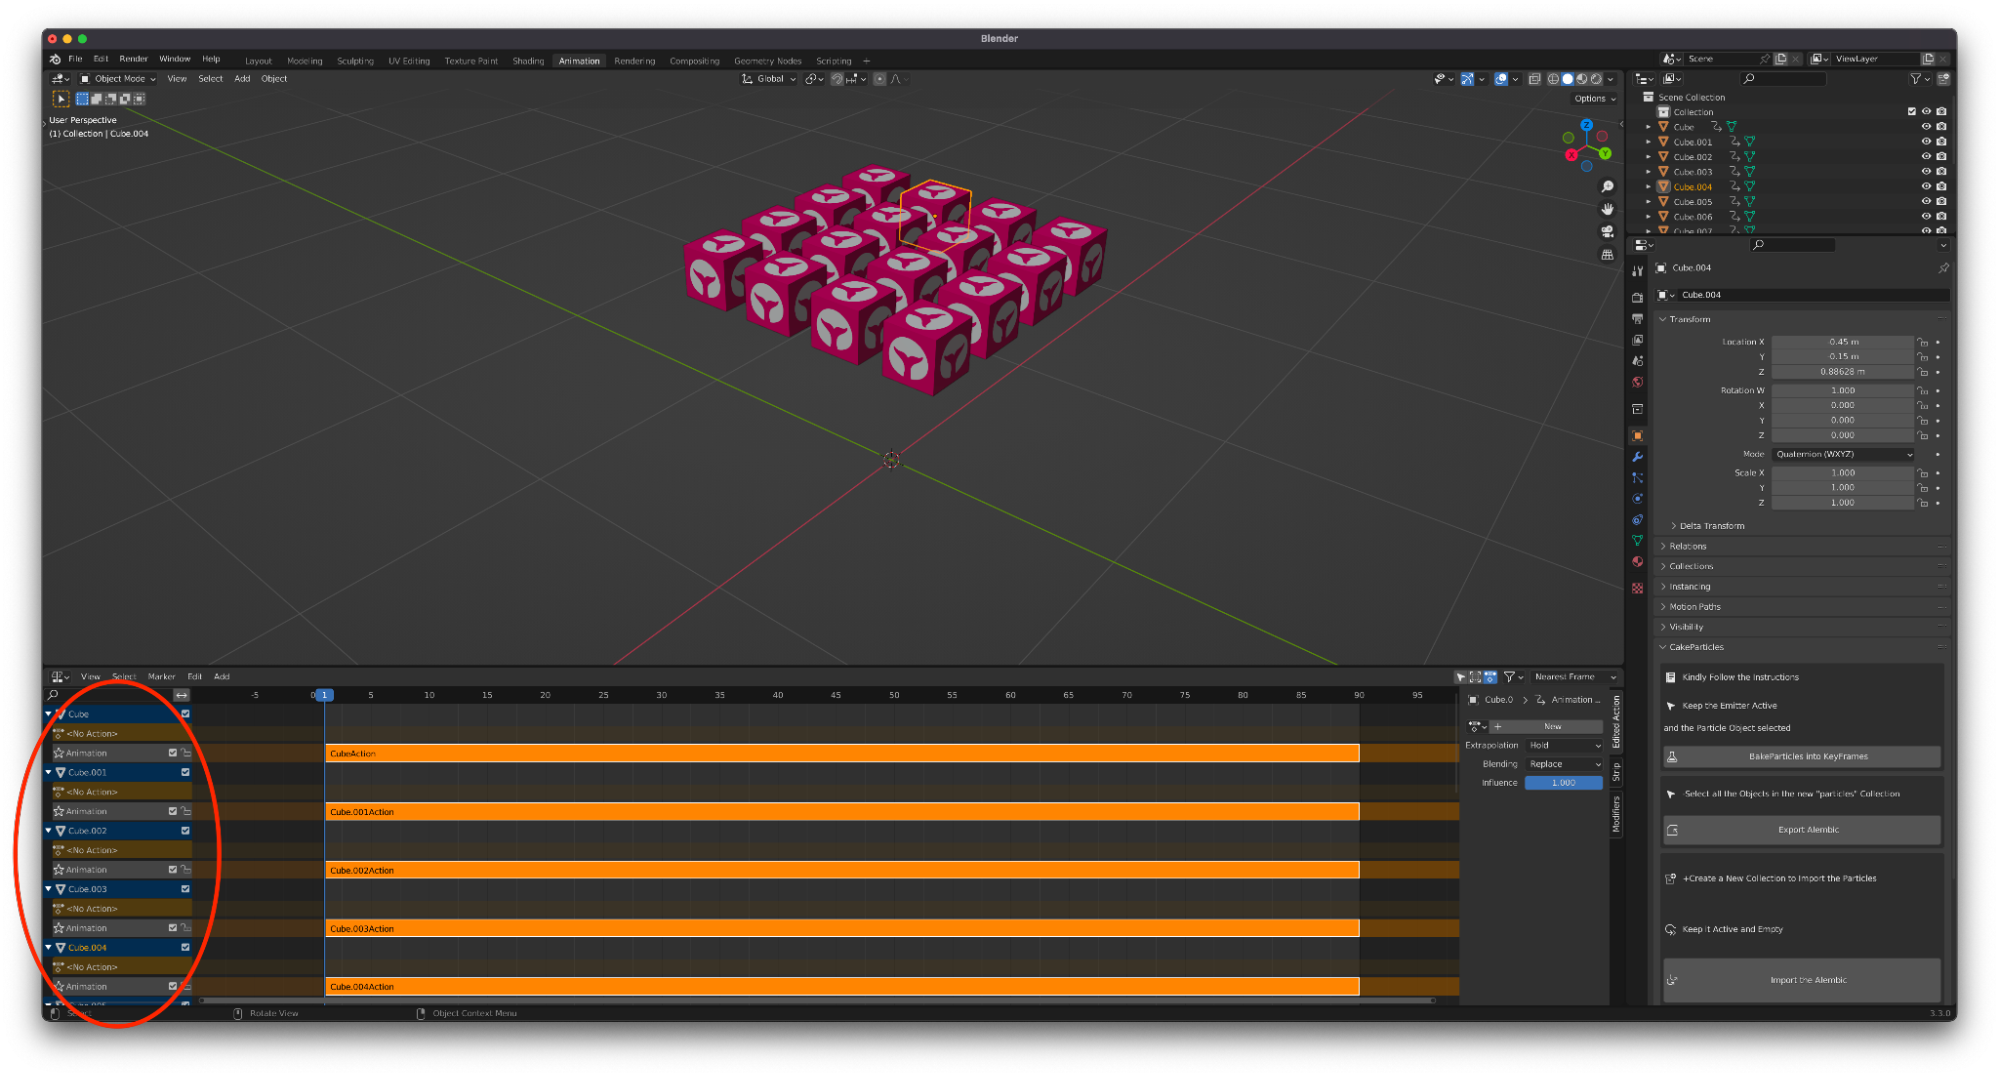Pin the Cube.004 properties panel
The height and width of the screenshot is (1077, 1999).
coord(1943,268)
